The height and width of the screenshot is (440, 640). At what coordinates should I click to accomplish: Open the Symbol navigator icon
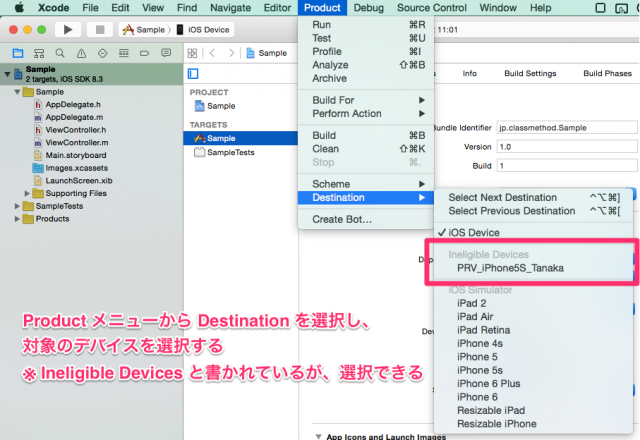[x=39, y=53]
